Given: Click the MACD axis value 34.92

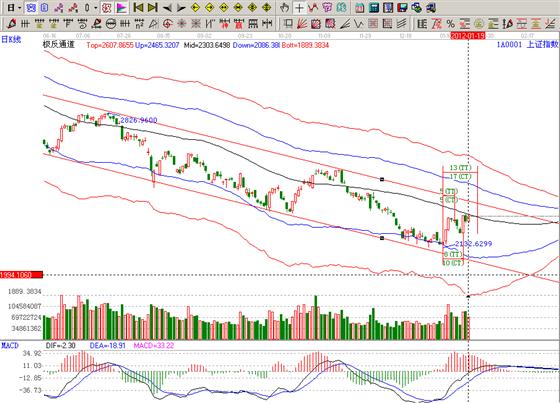Looking at the screenshot, I should coord(32,353).
